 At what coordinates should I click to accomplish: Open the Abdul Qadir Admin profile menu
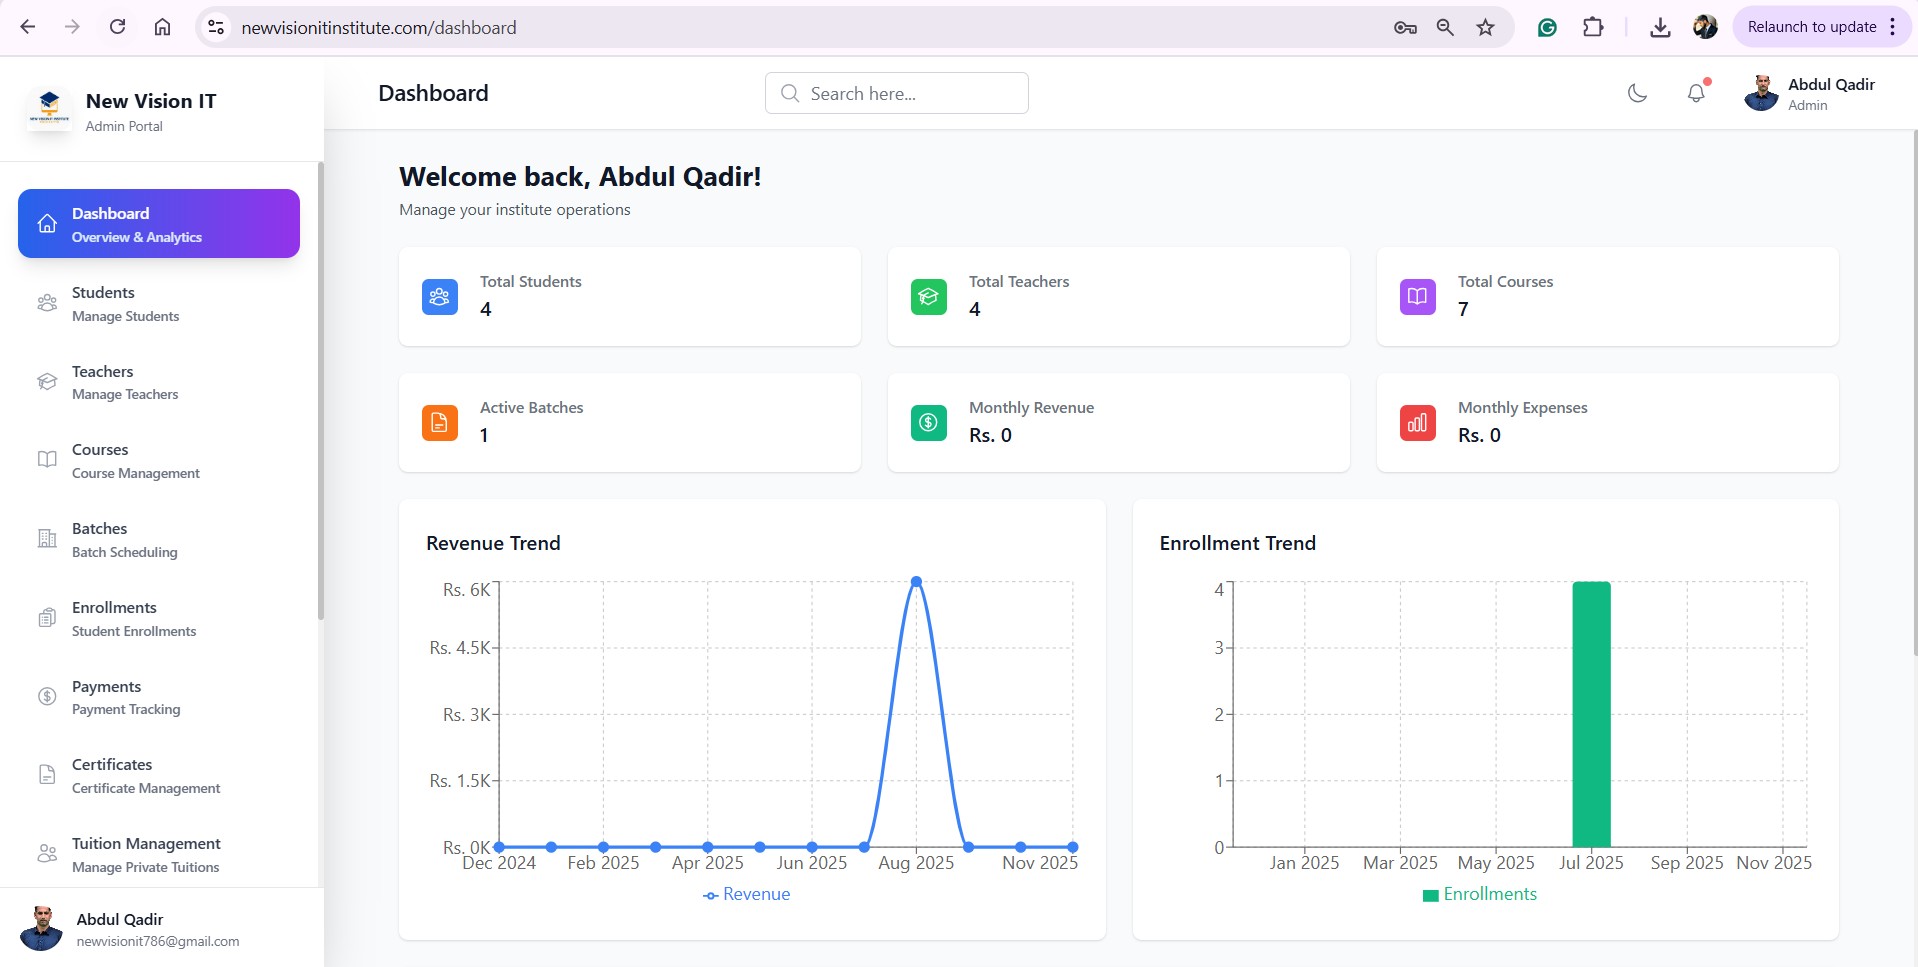click(x=1810, y=93)
